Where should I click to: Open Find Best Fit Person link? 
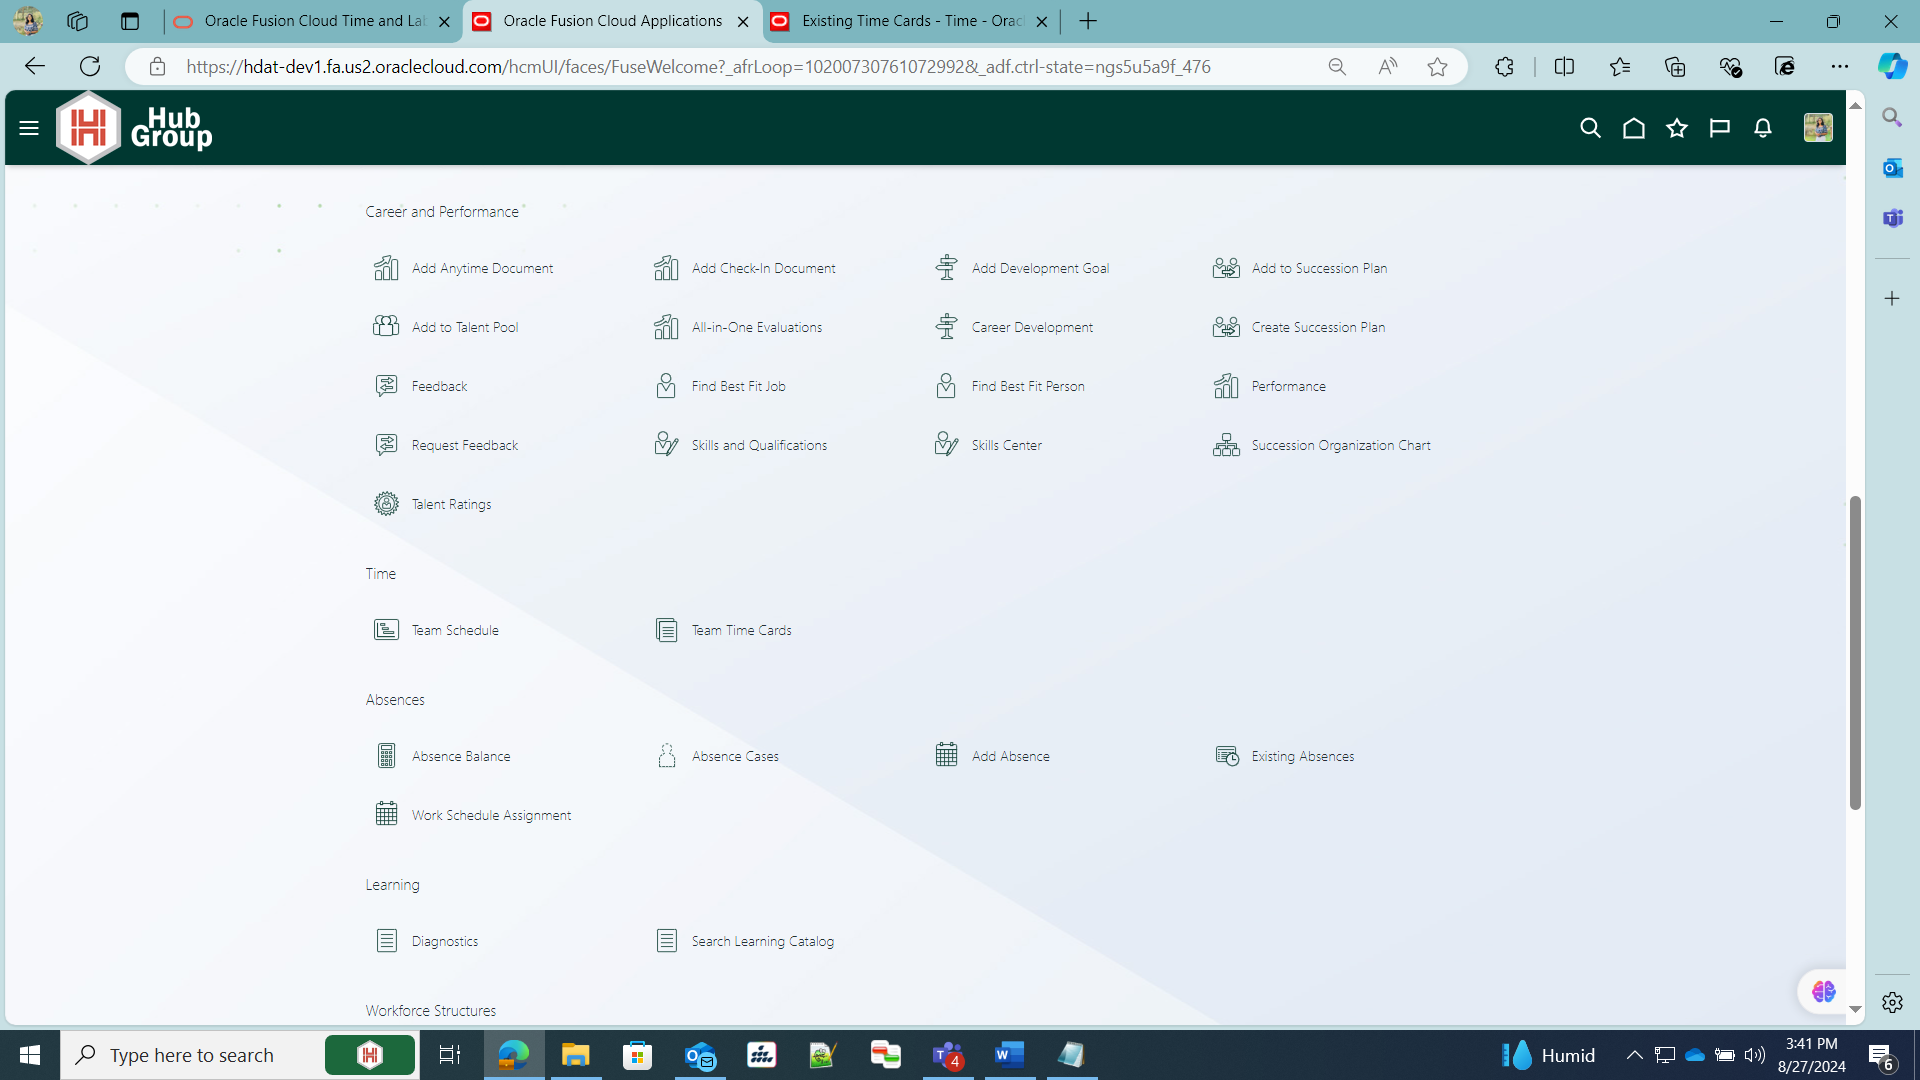coord(1027,386)
